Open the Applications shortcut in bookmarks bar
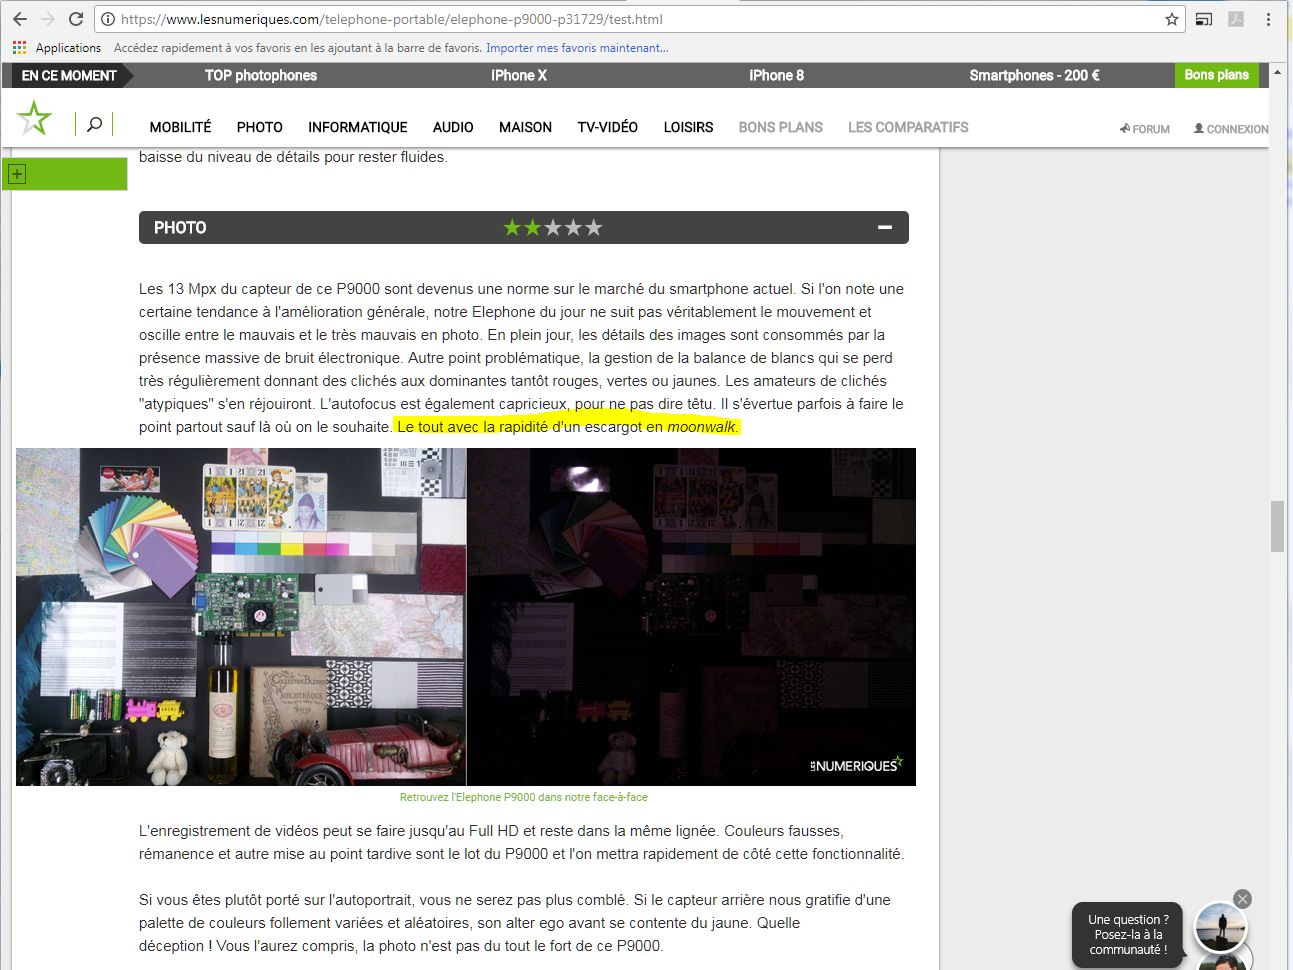 (x=57, y=48)
